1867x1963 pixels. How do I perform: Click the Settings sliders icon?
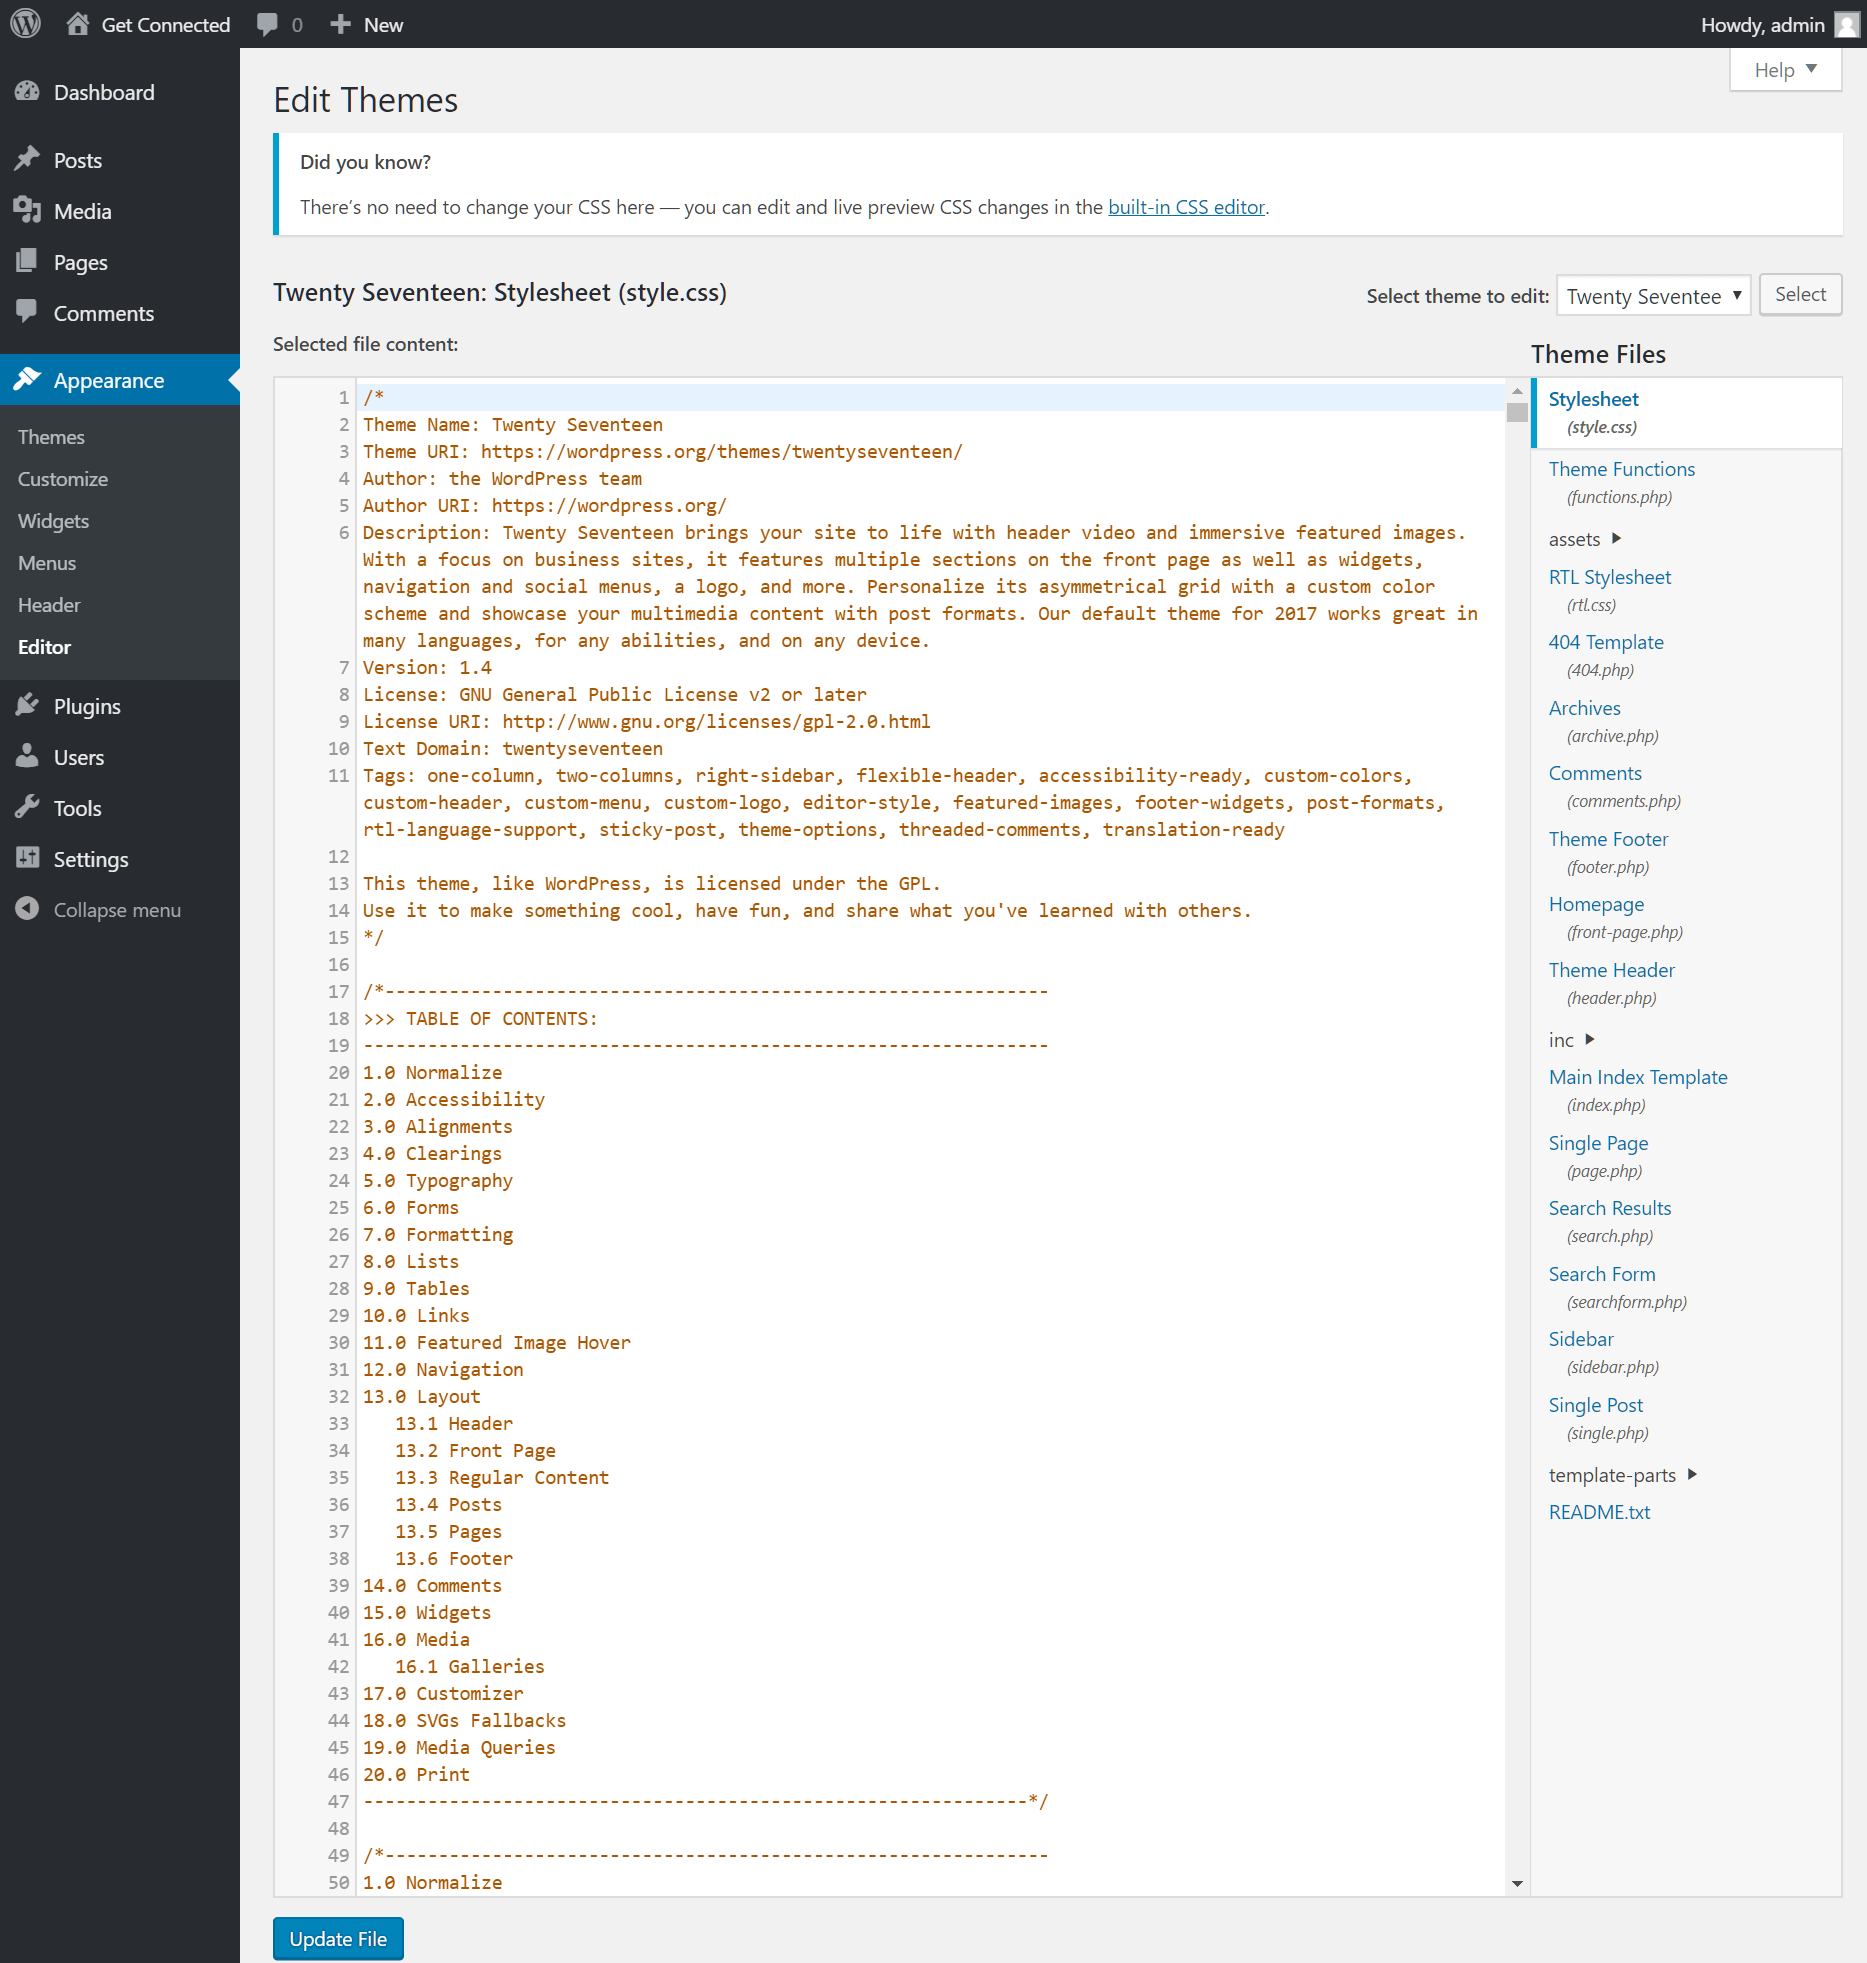pos(27,859)
